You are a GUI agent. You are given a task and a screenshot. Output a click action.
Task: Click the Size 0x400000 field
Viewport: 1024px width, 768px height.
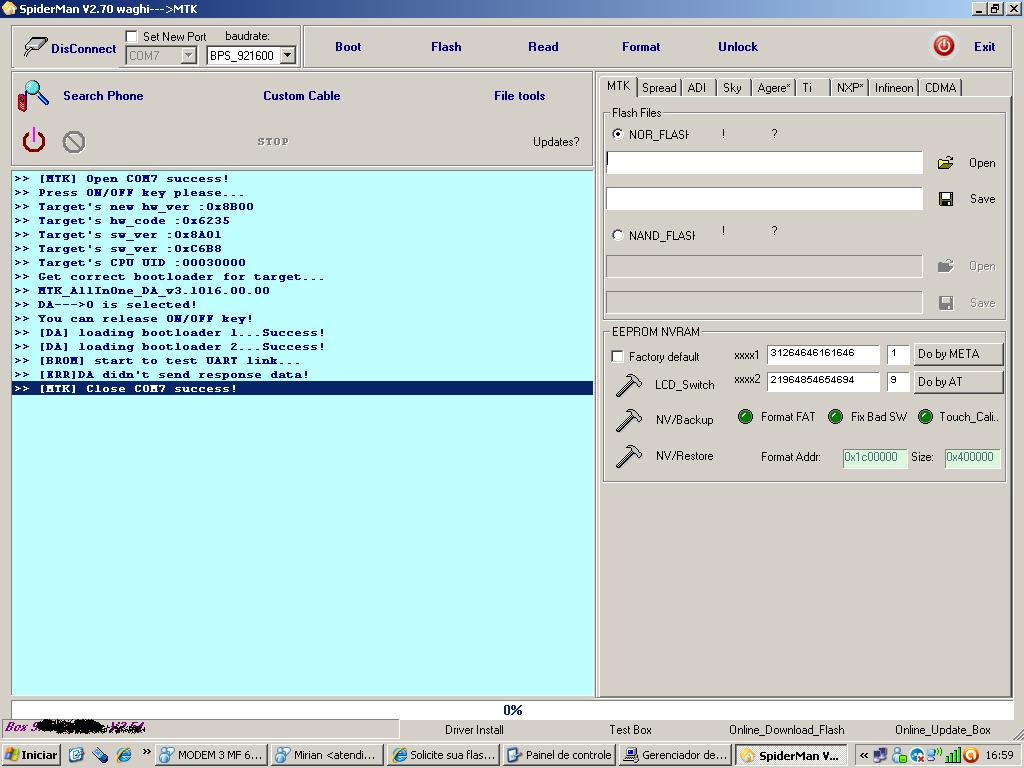pyautogui.click(x=972, y=457)
